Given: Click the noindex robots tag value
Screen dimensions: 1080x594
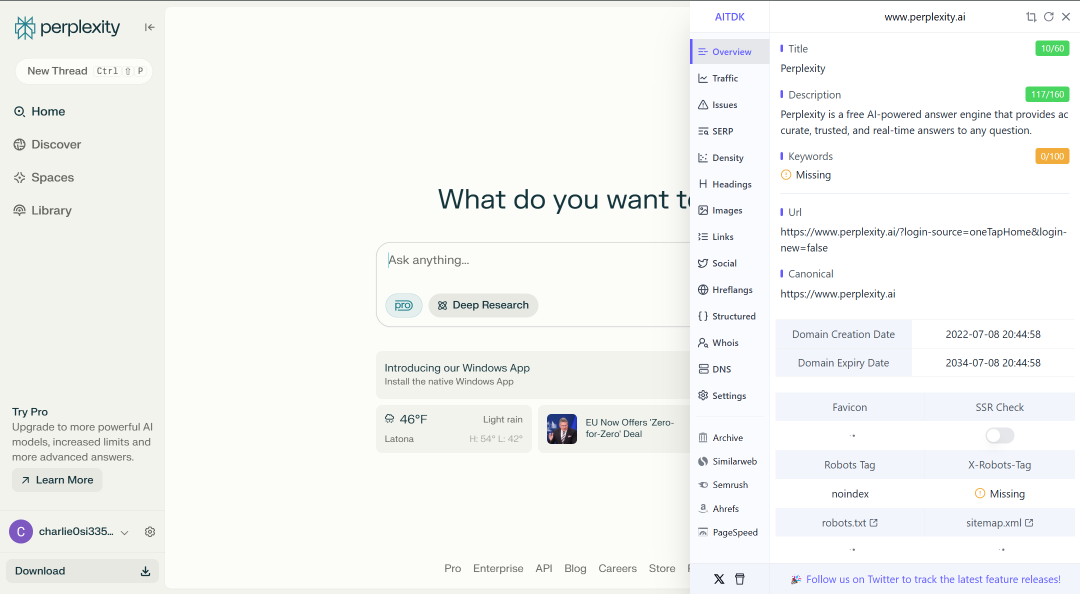Looking at the screenshot, I should coord(850,494).
